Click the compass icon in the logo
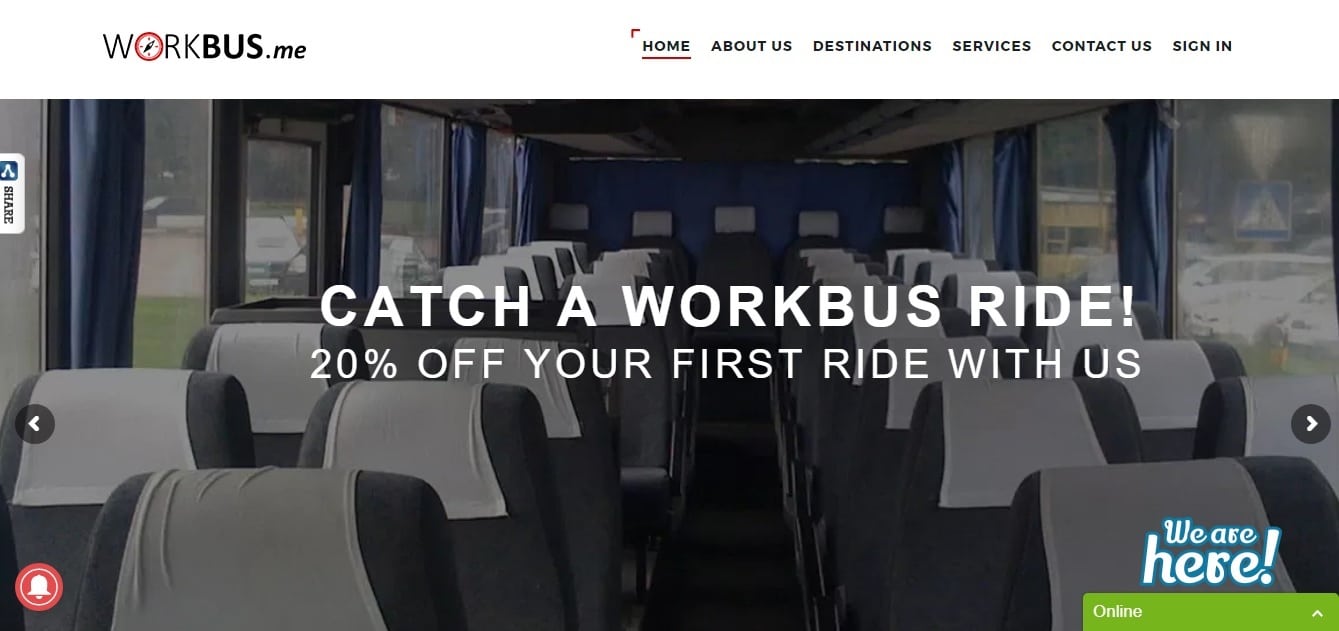Screen dimensions: 1339x631 tap(148, 47)
